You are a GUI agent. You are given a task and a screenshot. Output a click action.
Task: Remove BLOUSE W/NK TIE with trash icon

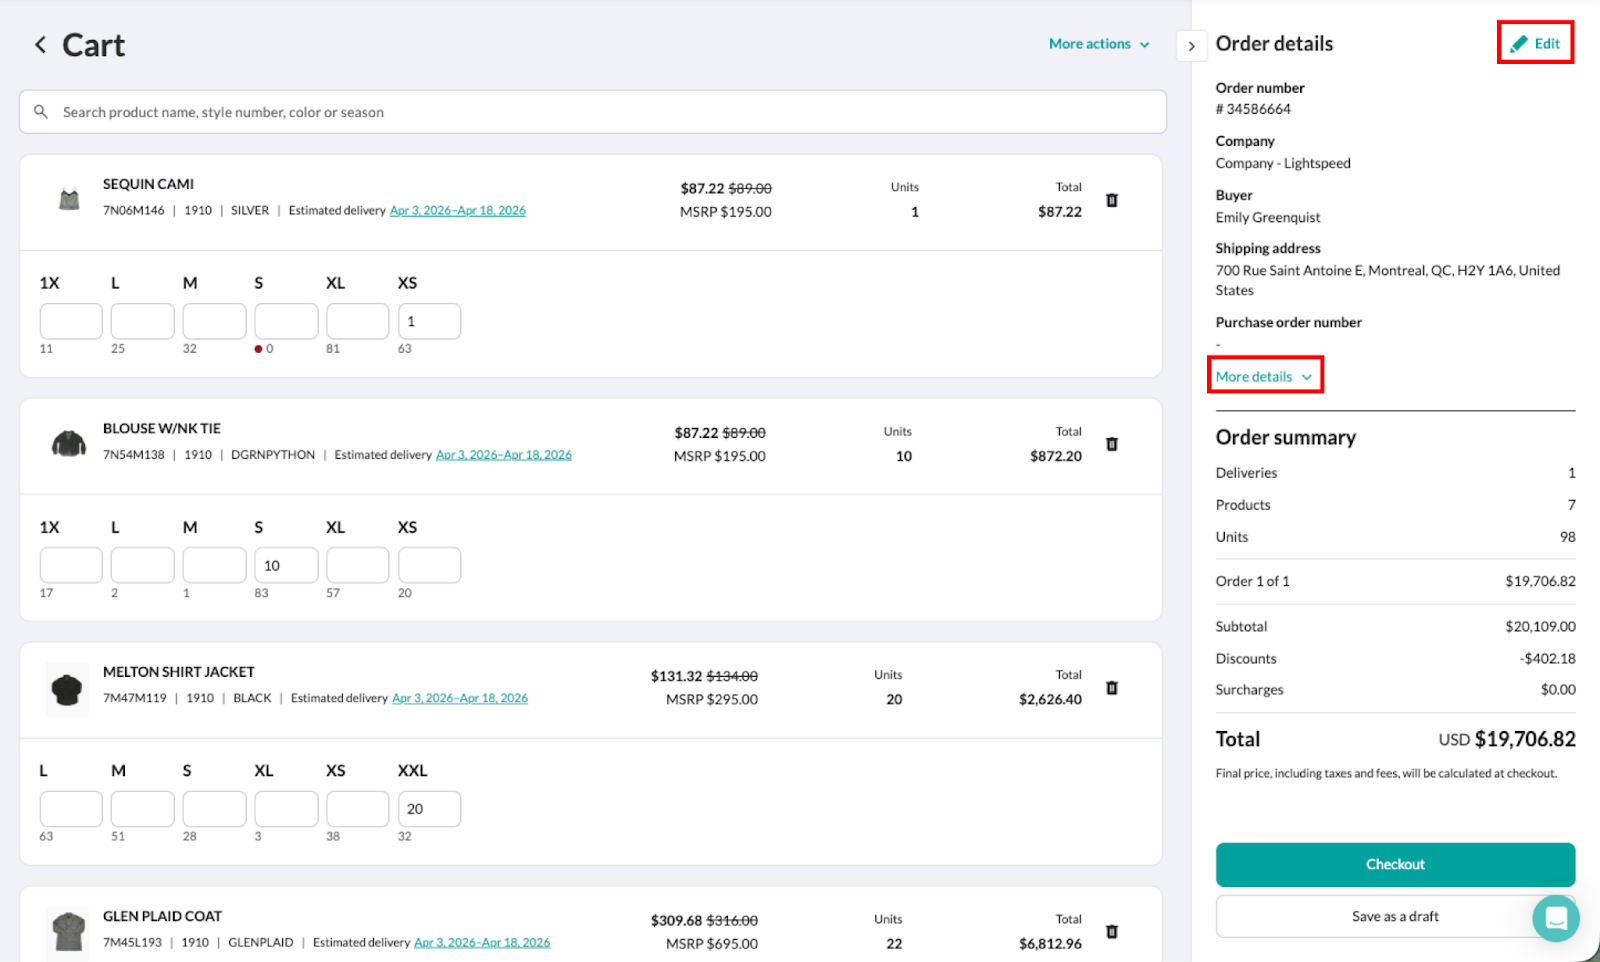click(1112, 444)
